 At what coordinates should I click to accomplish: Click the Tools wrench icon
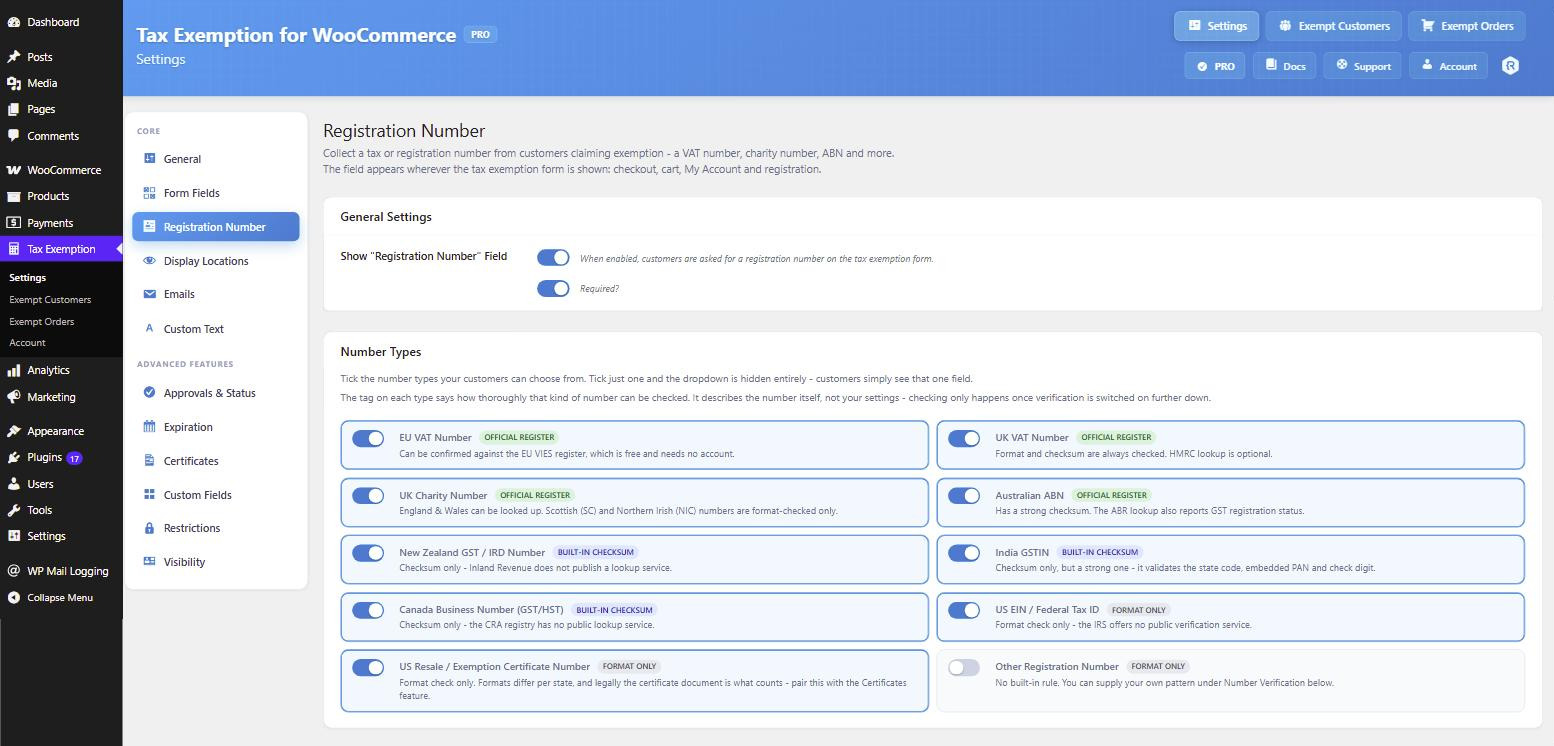click(13, 510)
